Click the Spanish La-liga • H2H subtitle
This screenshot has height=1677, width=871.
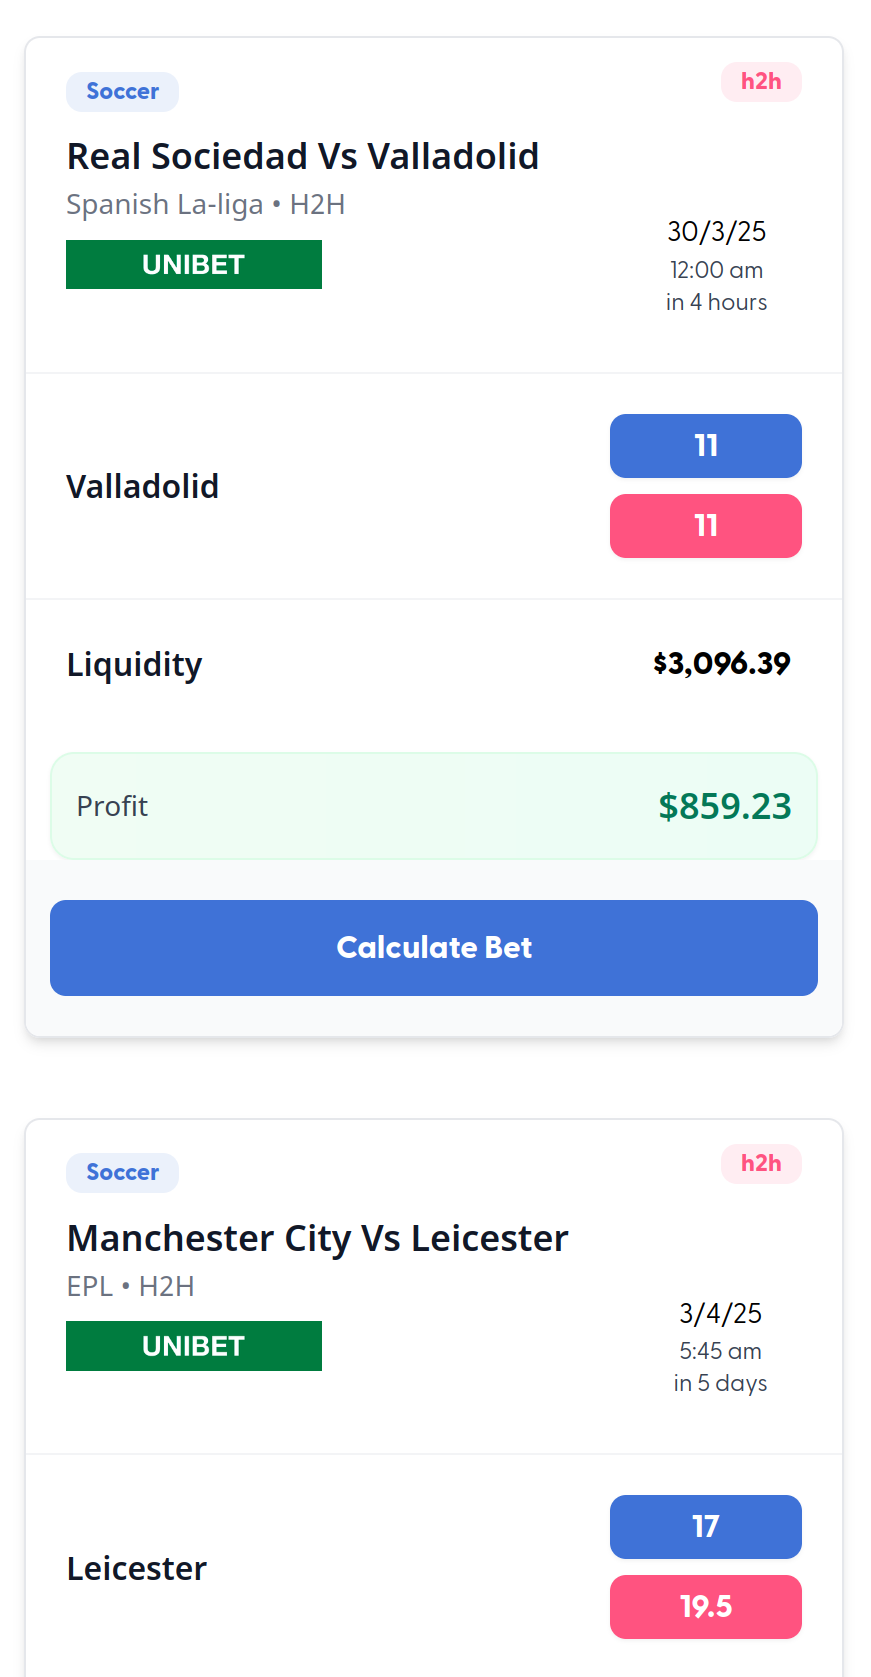tap(205, 205)
